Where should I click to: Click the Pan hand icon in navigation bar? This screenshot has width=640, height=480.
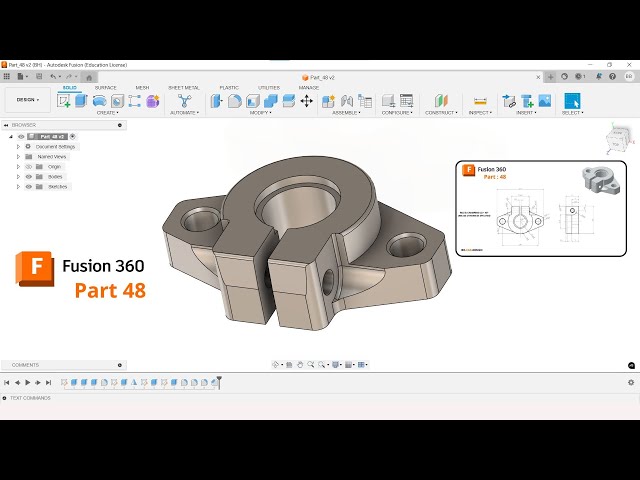300,364
